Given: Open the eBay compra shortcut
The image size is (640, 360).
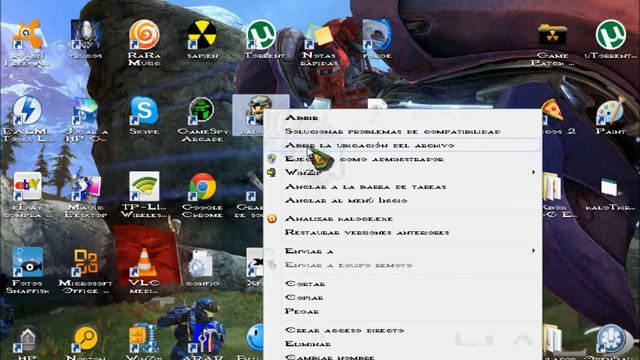Looking at the screenshot, I should point(27,187).
